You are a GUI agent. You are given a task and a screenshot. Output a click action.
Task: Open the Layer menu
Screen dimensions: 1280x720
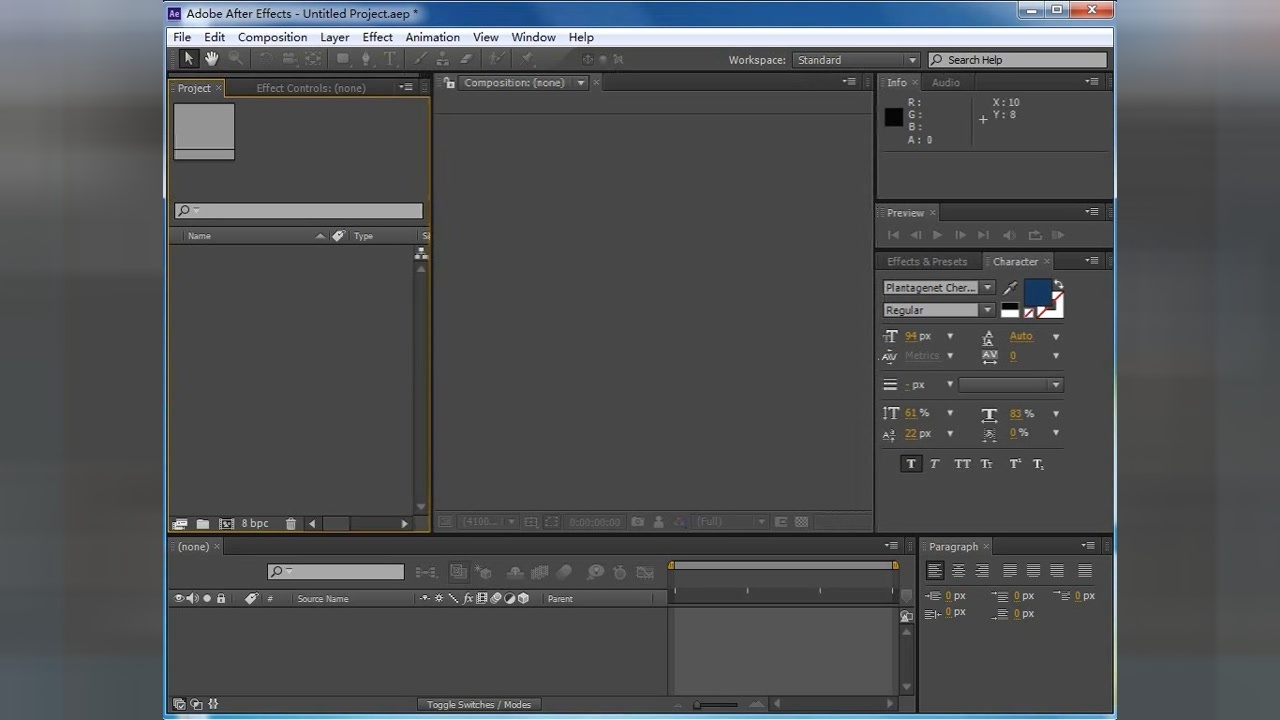pos(334,37)
